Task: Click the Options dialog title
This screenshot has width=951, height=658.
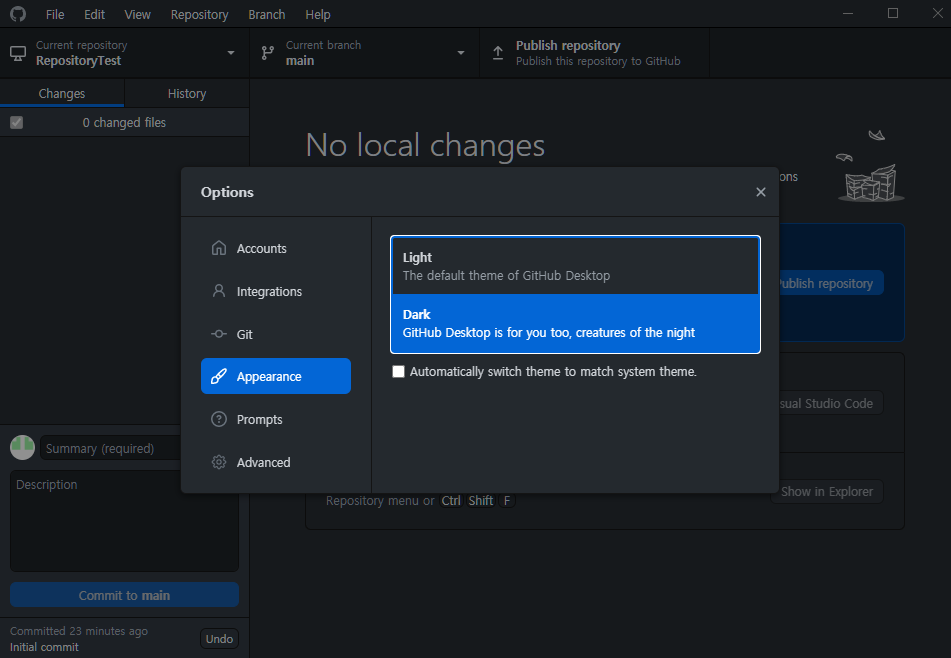Action: [x=227, y=192]
